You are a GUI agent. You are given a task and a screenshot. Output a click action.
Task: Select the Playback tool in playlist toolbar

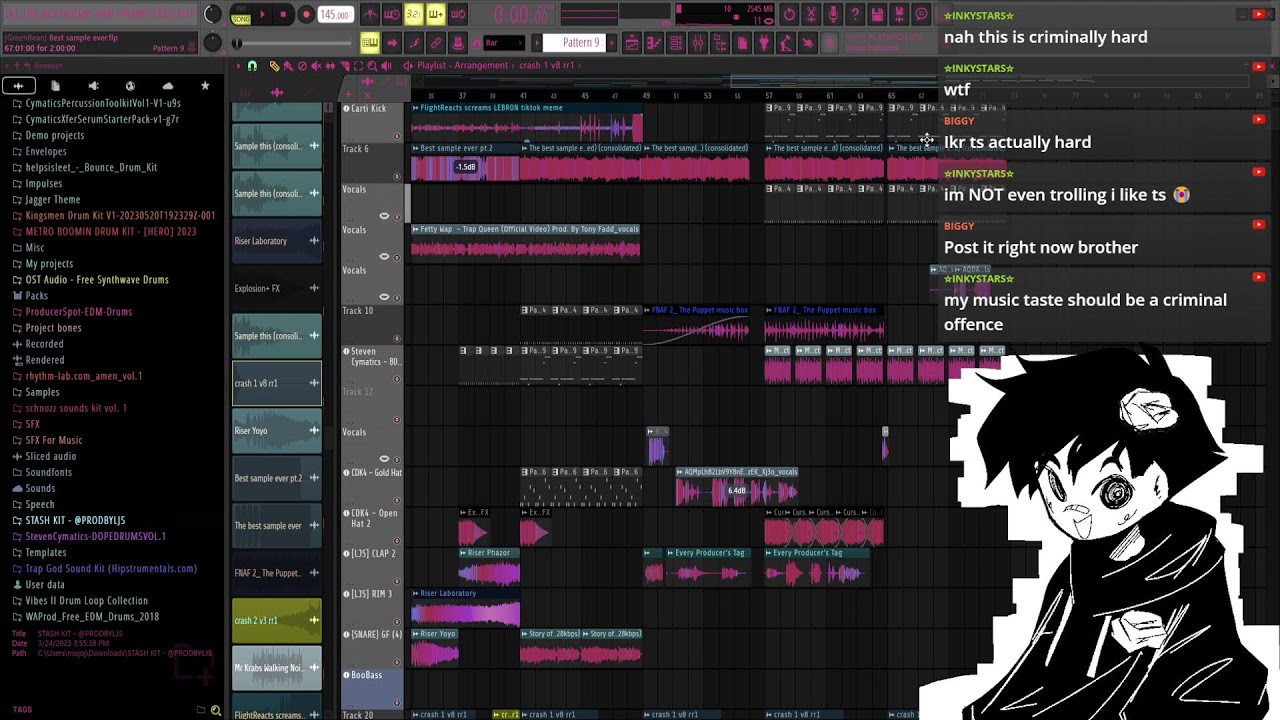386,66
